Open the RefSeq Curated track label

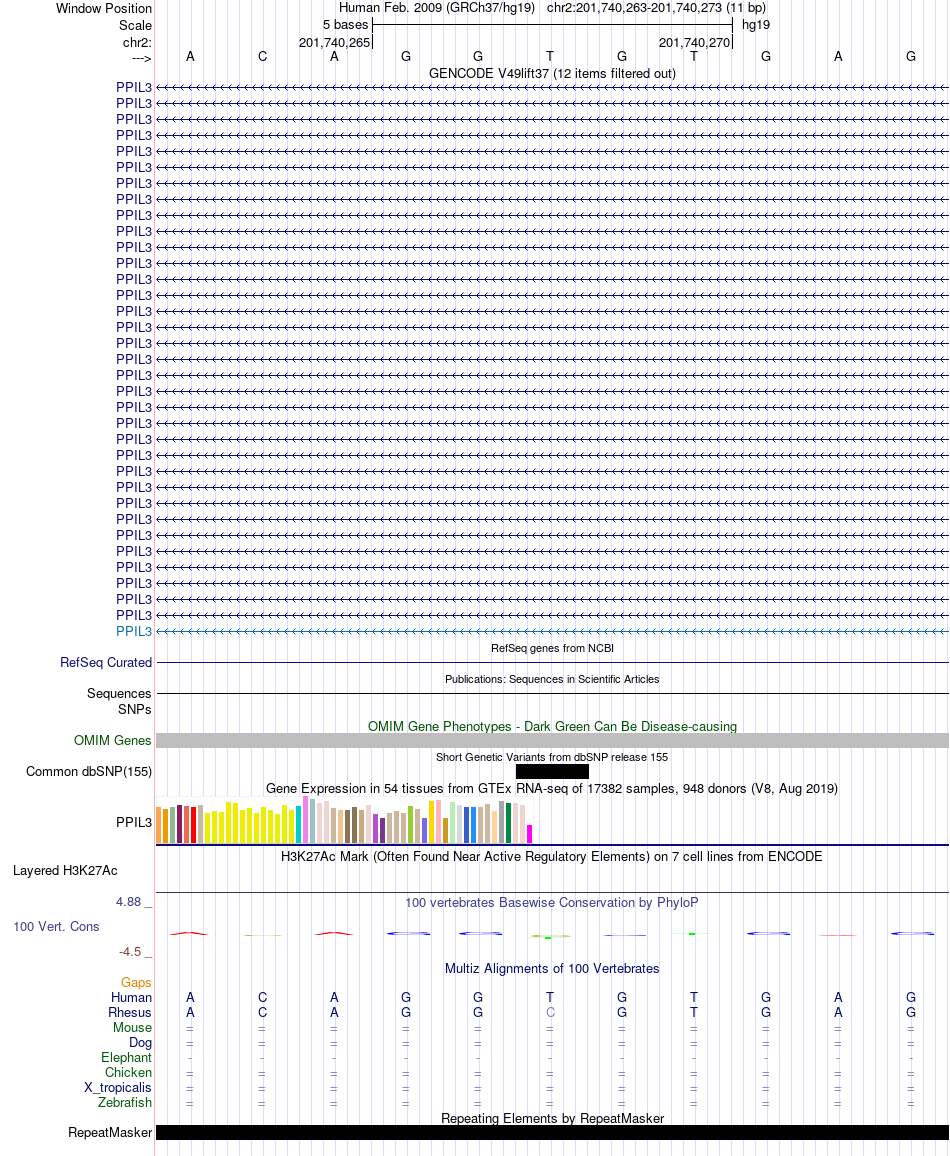coord(106,663)
